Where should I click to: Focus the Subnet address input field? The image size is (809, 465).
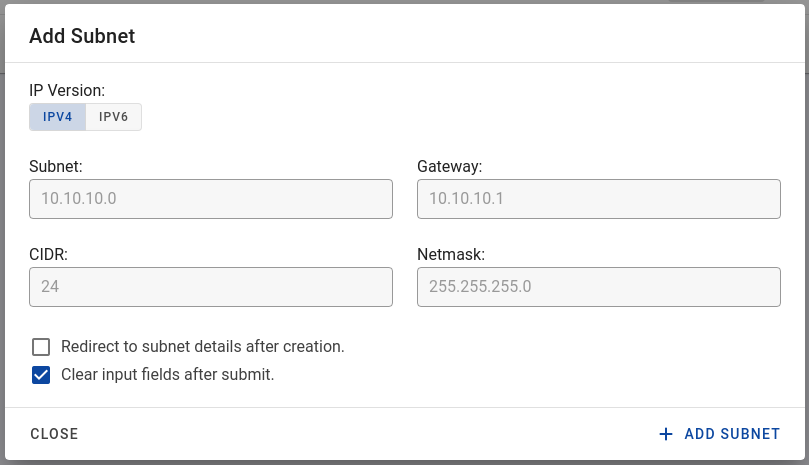coord(211,199)
